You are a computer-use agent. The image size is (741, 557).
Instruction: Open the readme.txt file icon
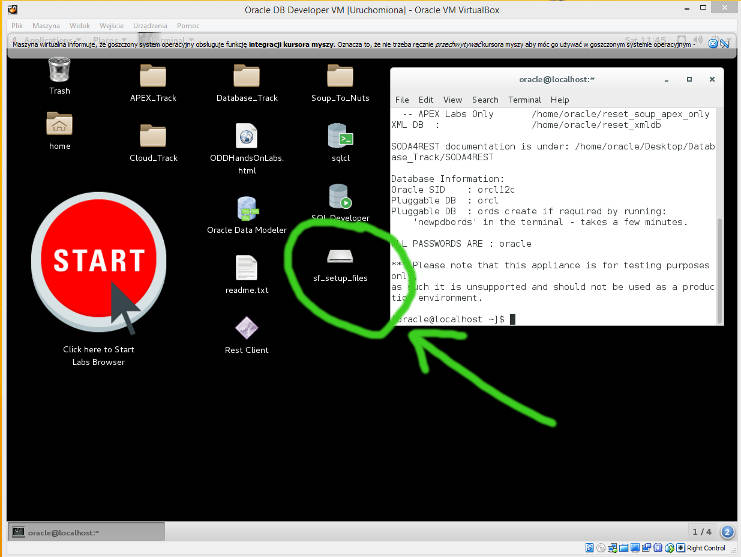point(247,268)
